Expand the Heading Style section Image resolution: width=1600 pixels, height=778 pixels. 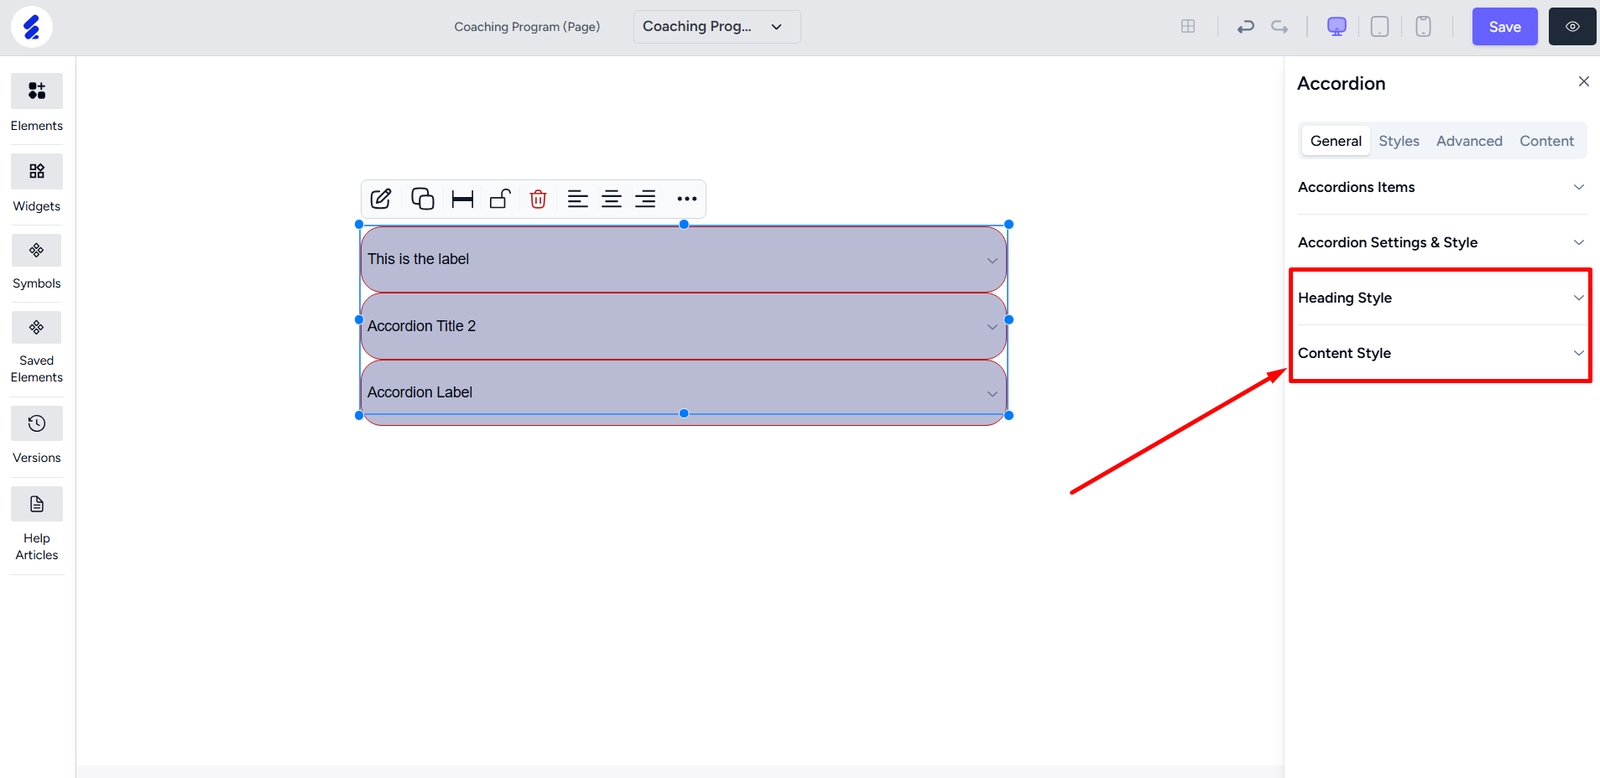(x=1440, y=298)
